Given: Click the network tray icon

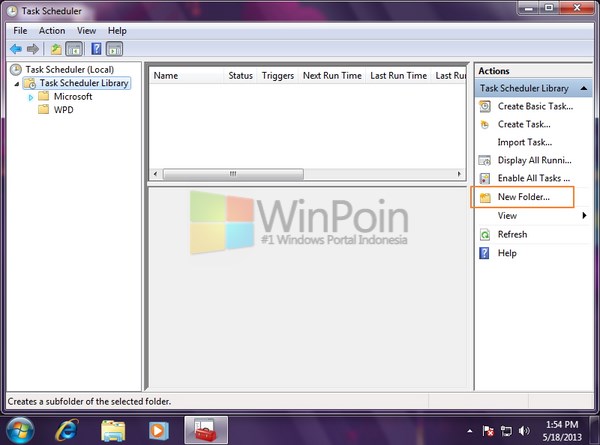Looking at the screenshot, I should pos(506,431).
